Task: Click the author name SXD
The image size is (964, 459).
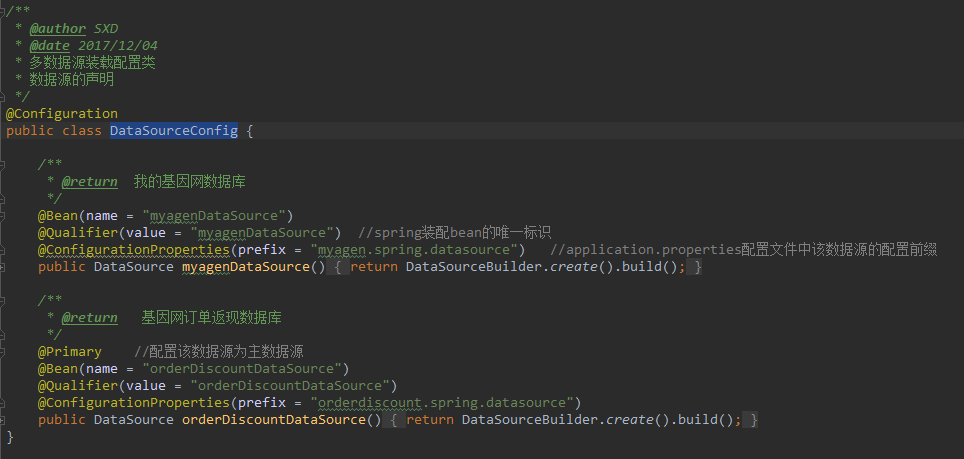Action: (x=106, y=29)
